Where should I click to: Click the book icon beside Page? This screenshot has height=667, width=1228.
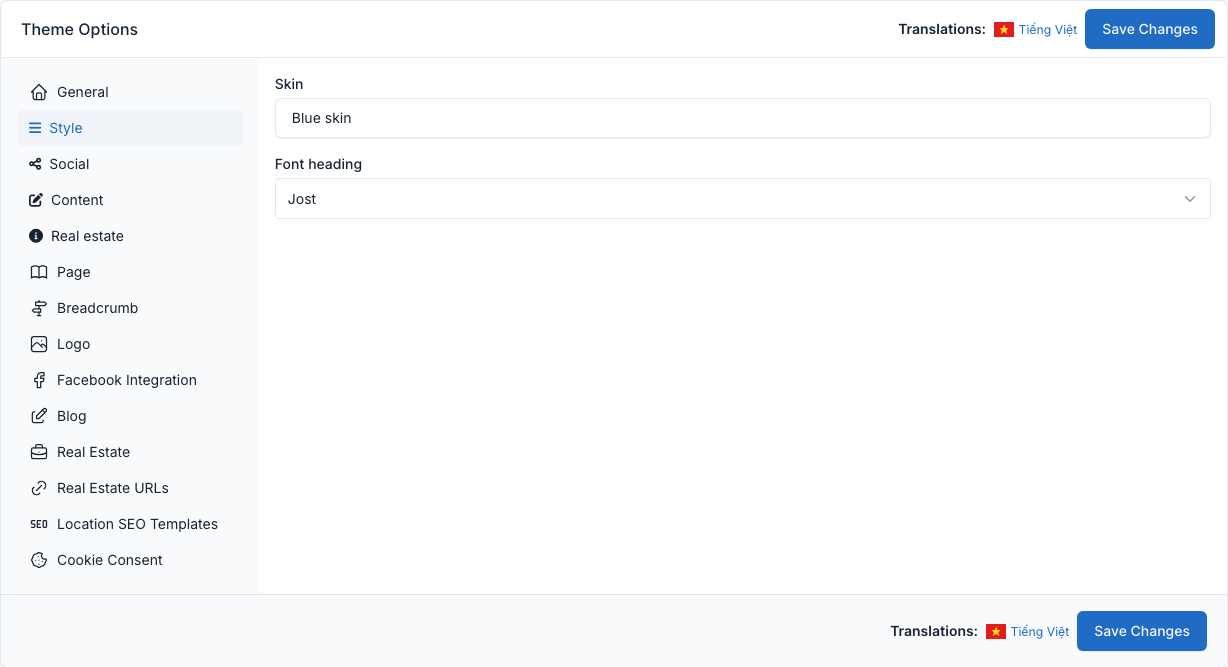[39, 272]
